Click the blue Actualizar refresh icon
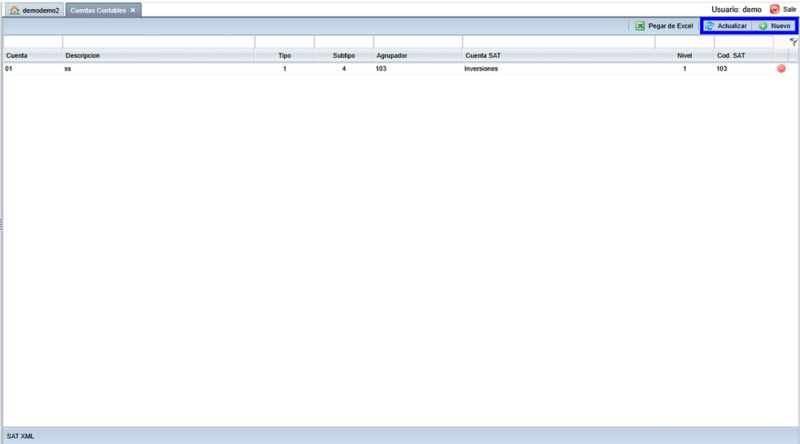 click(709, 26)
